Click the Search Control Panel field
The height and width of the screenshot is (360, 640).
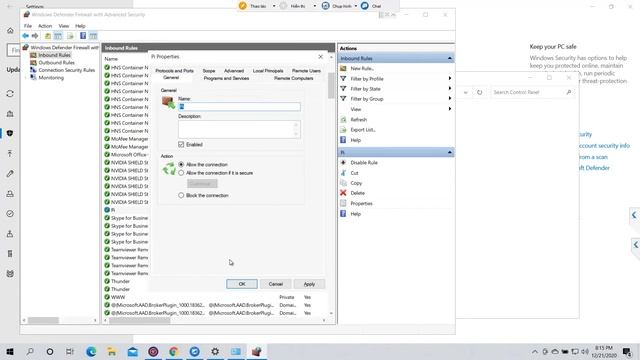point(532,92)
